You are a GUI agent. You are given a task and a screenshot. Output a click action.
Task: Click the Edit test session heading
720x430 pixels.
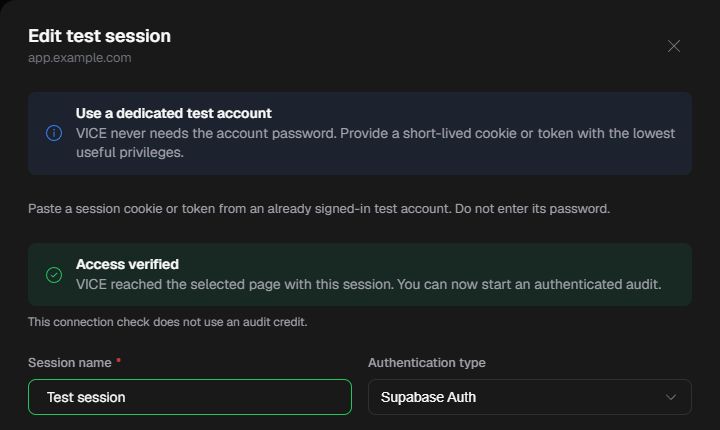tap(99, 36)
